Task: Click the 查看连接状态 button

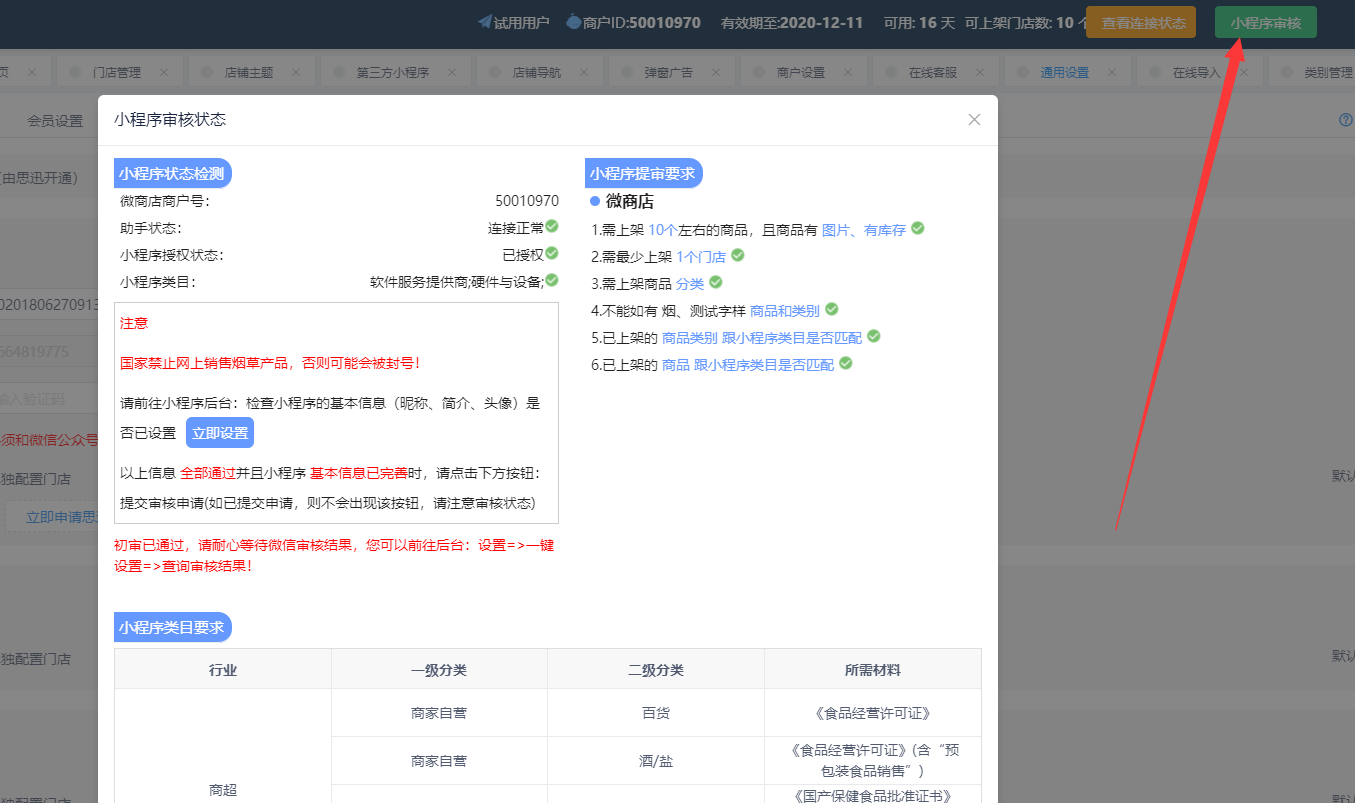Action: click(x=1141, y=23)
